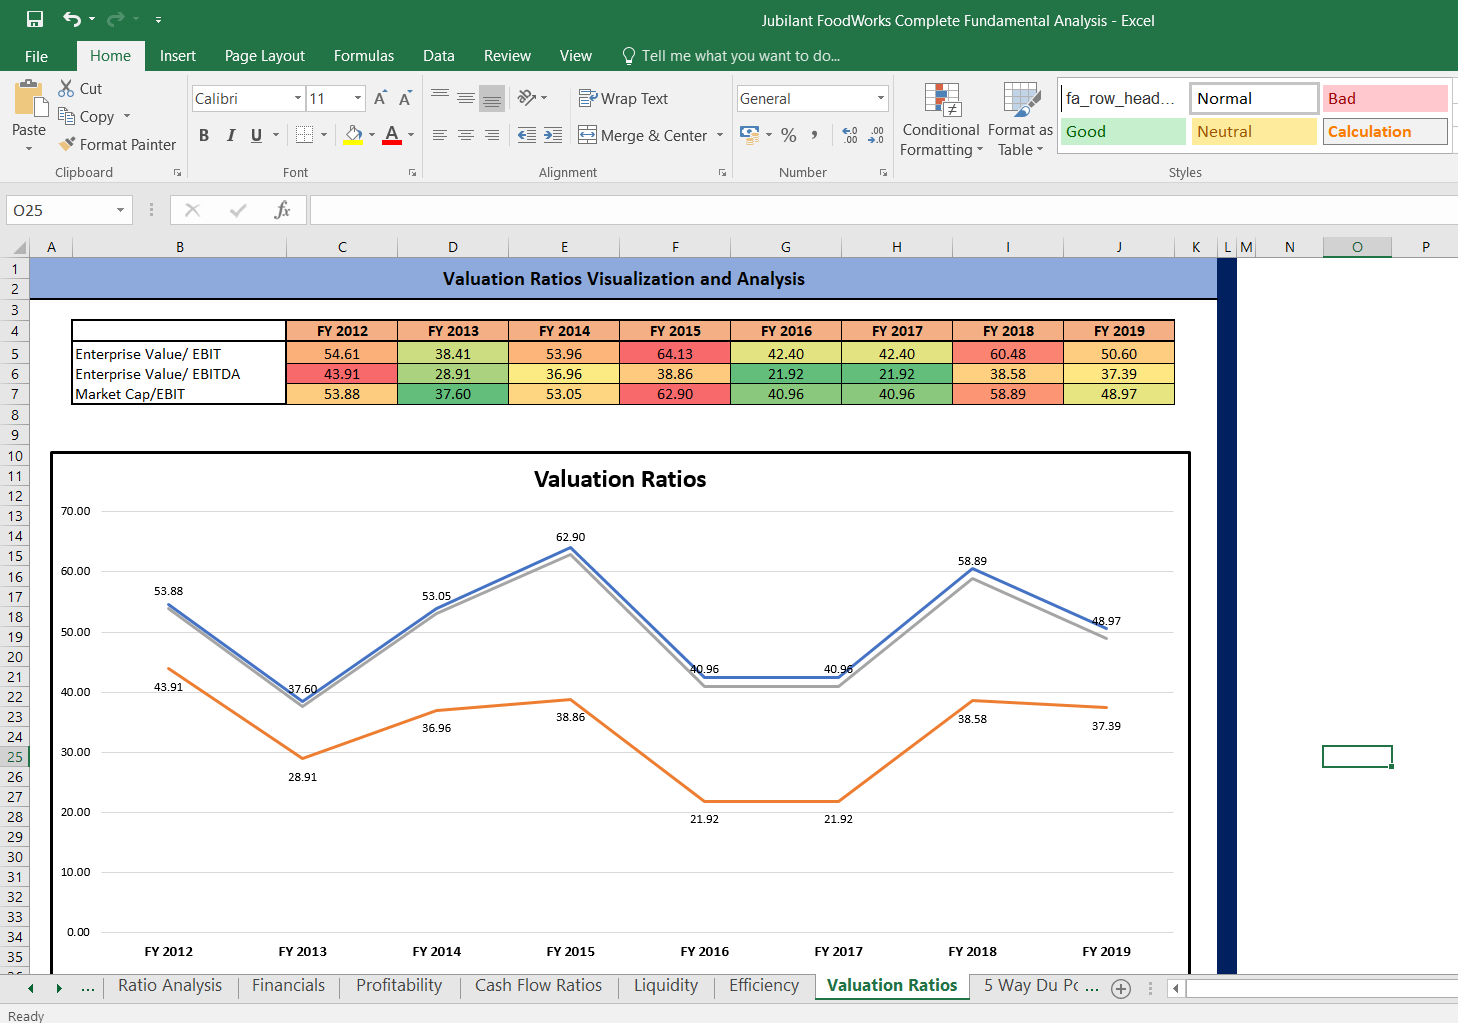Apply red font color A icon

pos(392,134)
